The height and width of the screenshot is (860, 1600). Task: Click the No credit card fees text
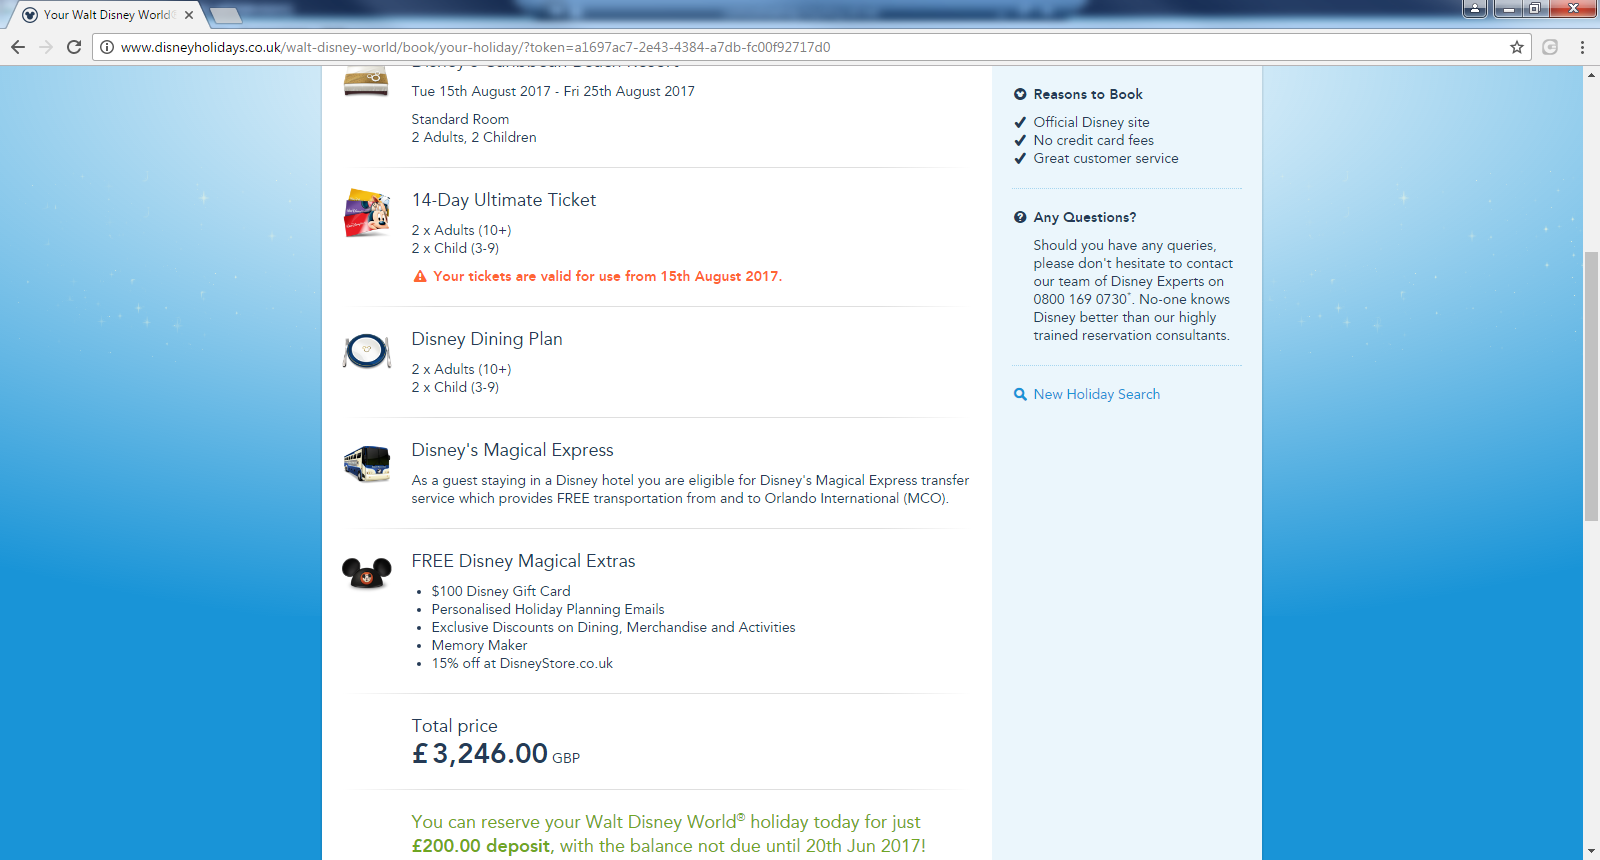pyautogui.click(x=1094, y=140)
